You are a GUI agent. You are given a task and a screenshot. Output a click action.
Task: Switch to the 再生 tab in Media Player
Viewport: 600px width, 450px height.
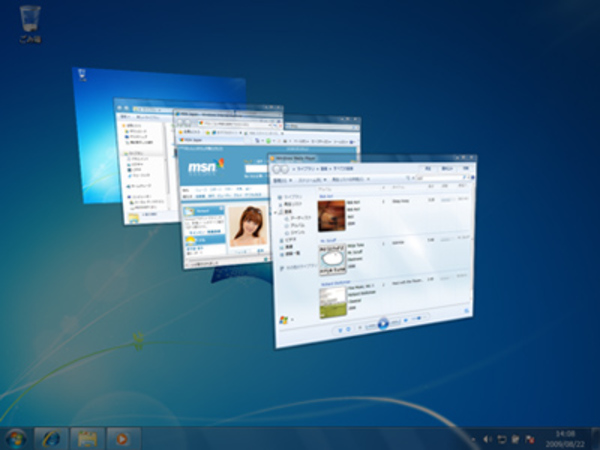pyautogui.click(x=429, y=168)
